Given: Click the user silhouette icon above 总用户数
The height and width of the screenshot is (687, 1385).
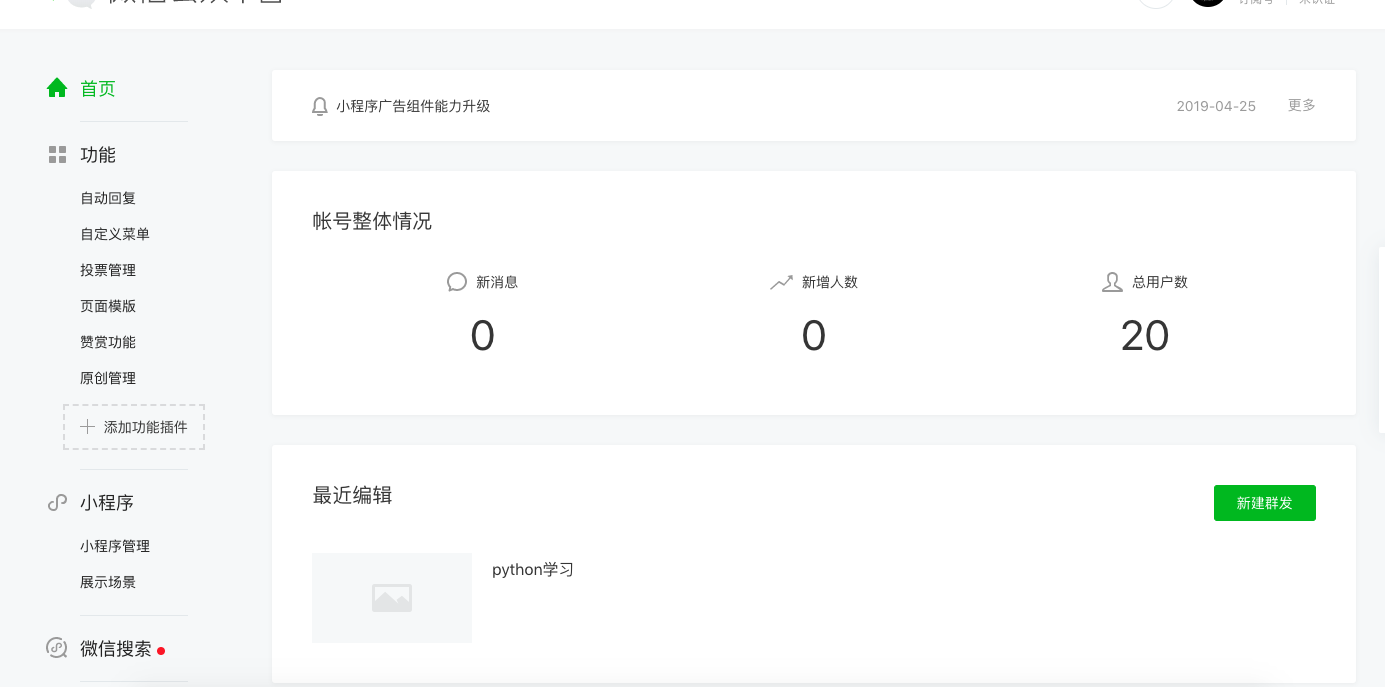Looking at the screenshot, I should point(1112,282).
